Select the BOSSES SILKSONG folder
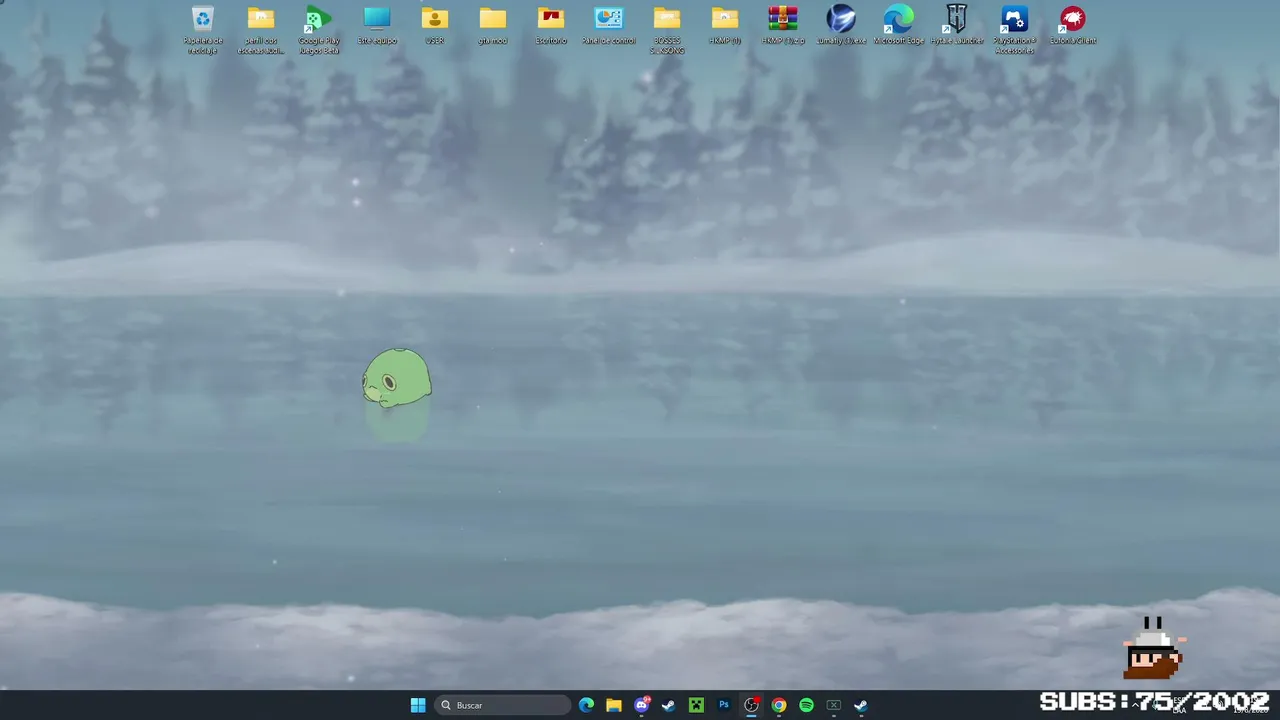Image resolution: width=1280 pixels, height=720 pixels. pyautogui.click(x=666, y=29)
